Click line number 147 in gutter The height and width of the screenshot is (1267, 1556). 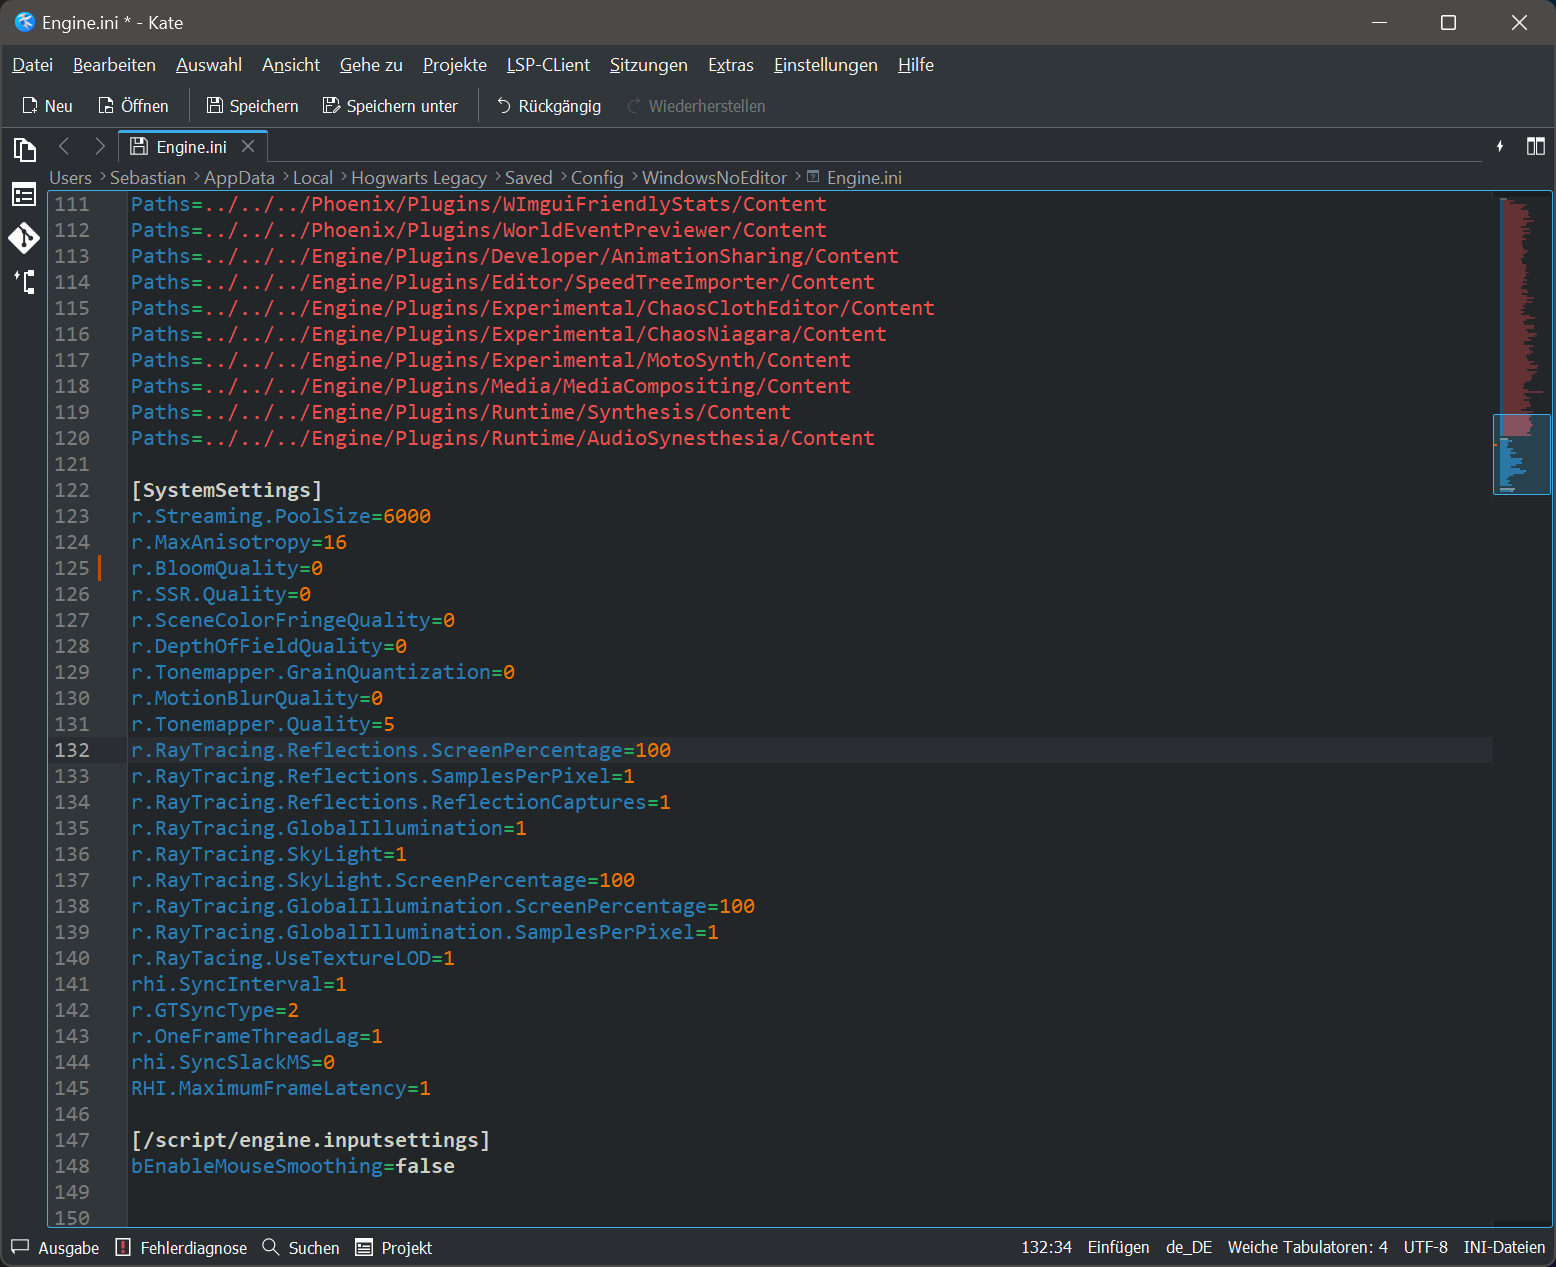pyautogui.click(x=72, y=1140)
